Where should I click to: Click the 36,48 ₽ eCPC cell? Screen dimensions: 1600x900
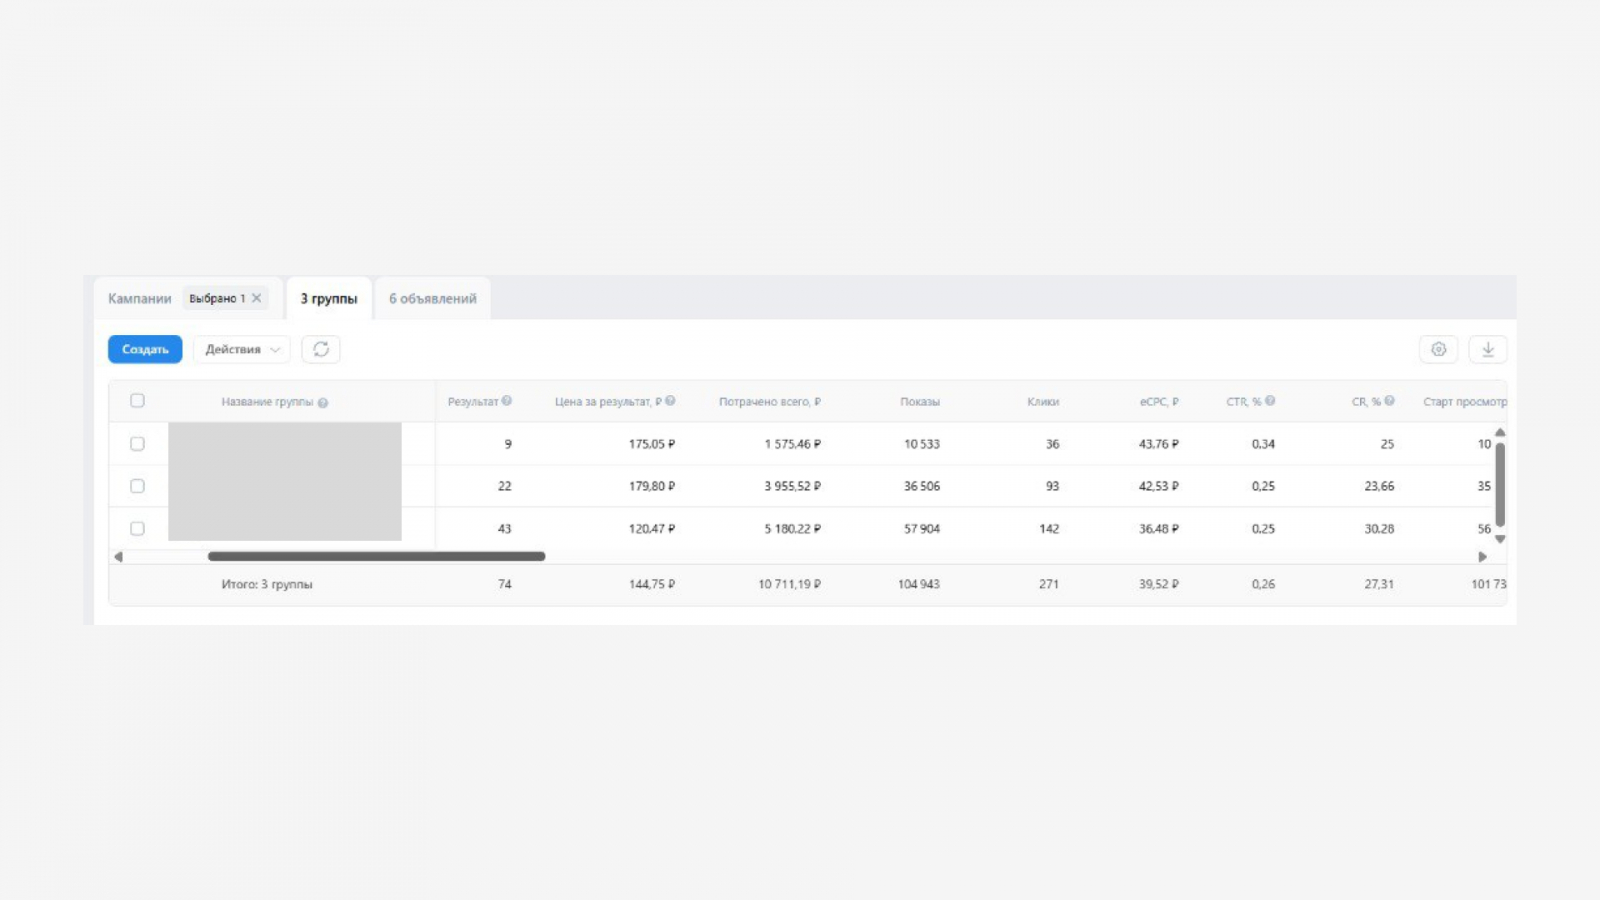(x=1159, y=529)
